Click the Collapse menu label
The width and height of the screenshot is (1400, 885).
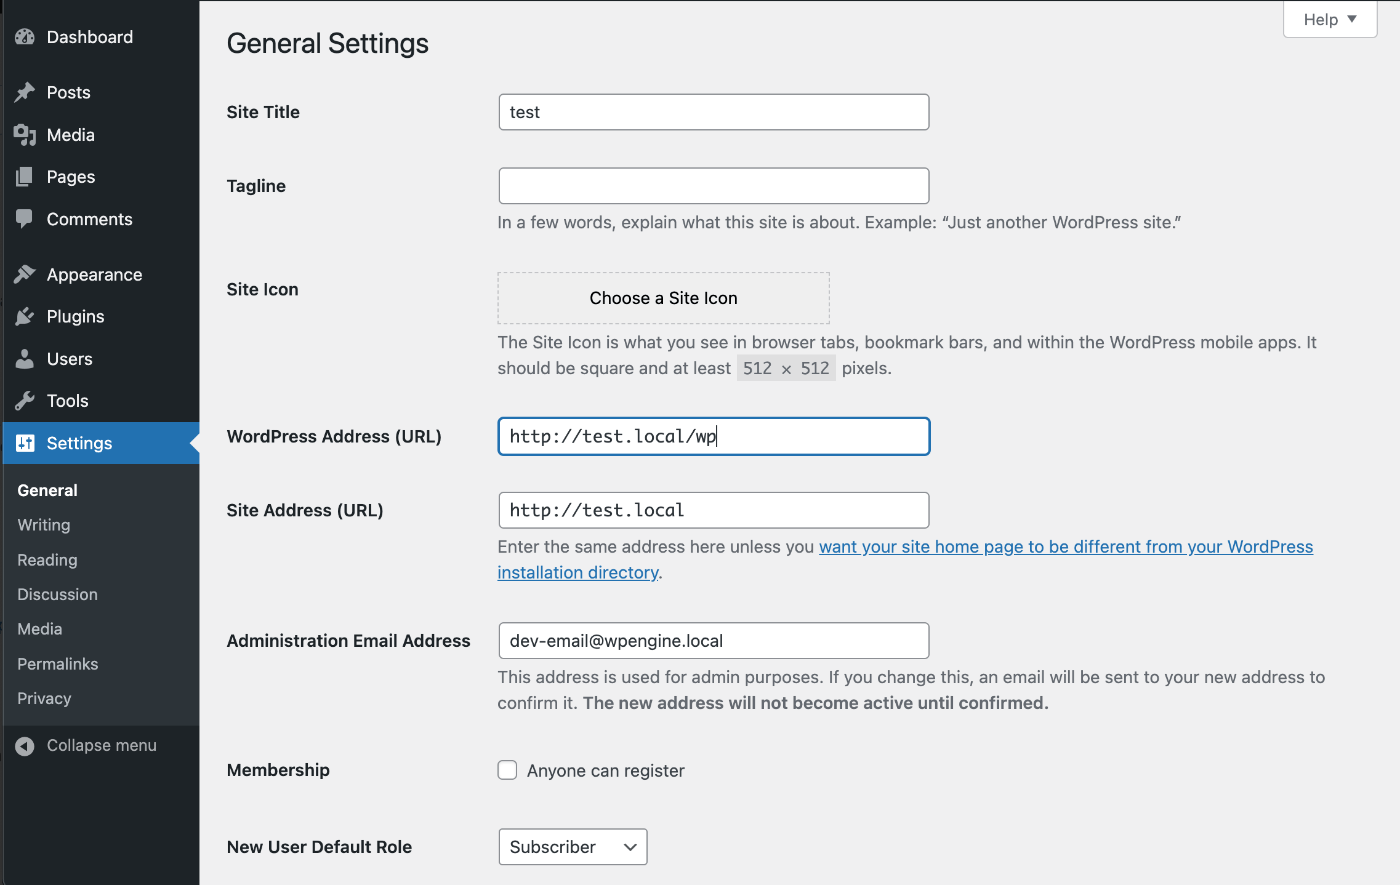[102, 746]
